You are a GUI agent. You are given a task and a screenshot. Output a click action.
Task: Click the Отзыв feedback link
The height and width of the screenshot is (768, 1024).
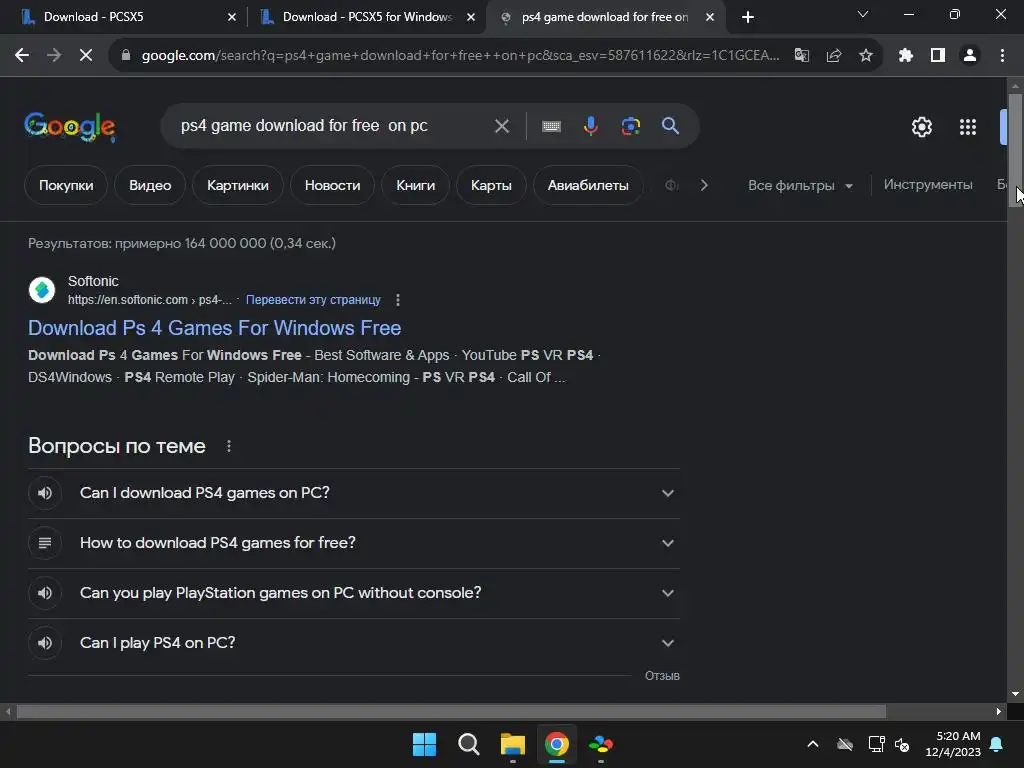pyautogui.click(x=662, y=676)
